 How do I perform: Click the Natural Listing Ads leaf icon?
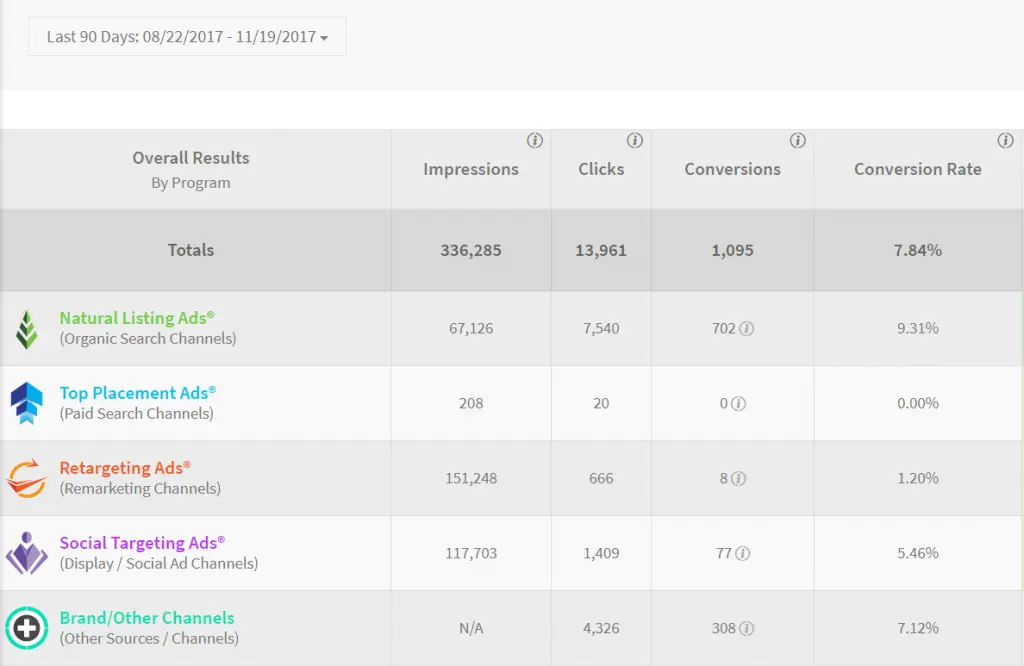(27, 329)
